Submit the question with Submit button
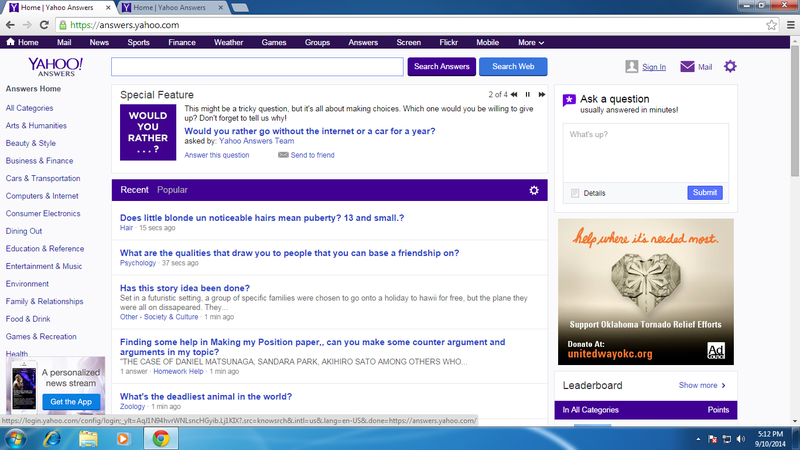This screenshot has width=800, height=450. pyautogui.click(x=705, y=192)
